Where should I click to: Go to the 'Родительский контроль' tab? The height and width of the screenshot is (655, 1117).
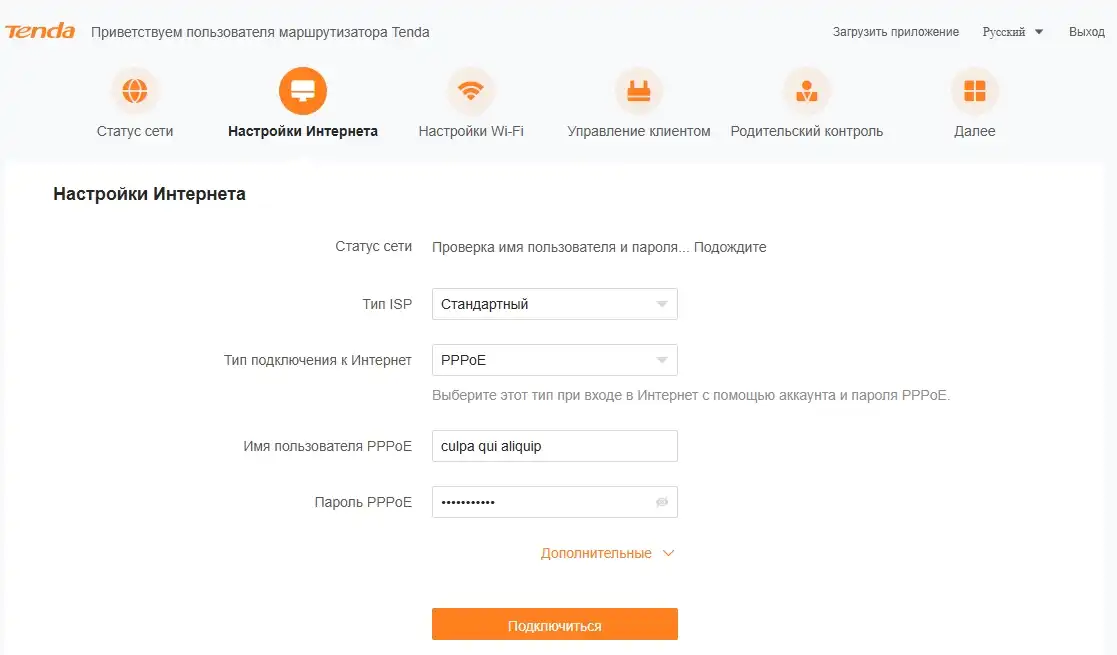(806, 130)
